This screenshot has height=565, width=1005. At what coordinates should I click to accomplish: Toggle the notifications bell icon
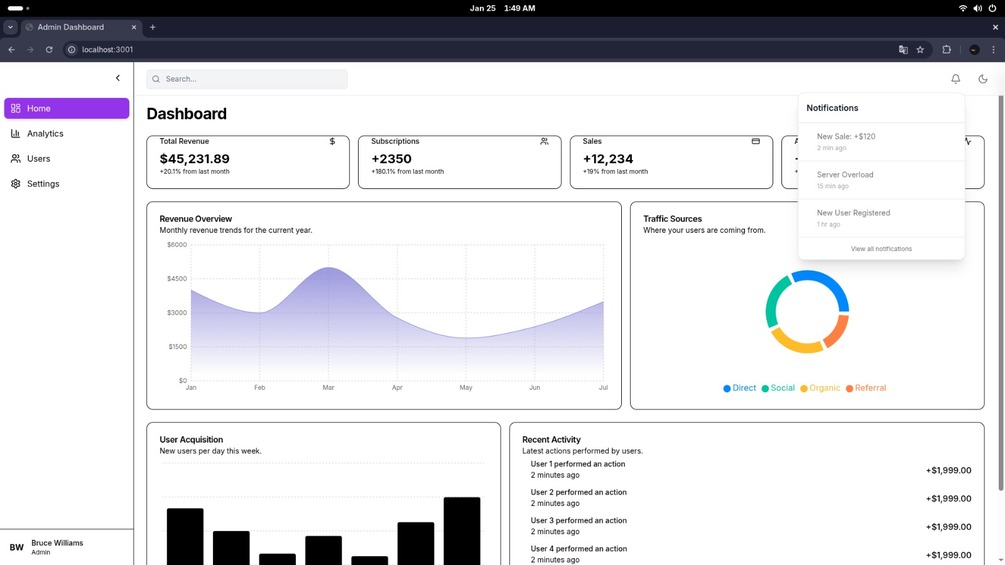(x=956, y=79)
